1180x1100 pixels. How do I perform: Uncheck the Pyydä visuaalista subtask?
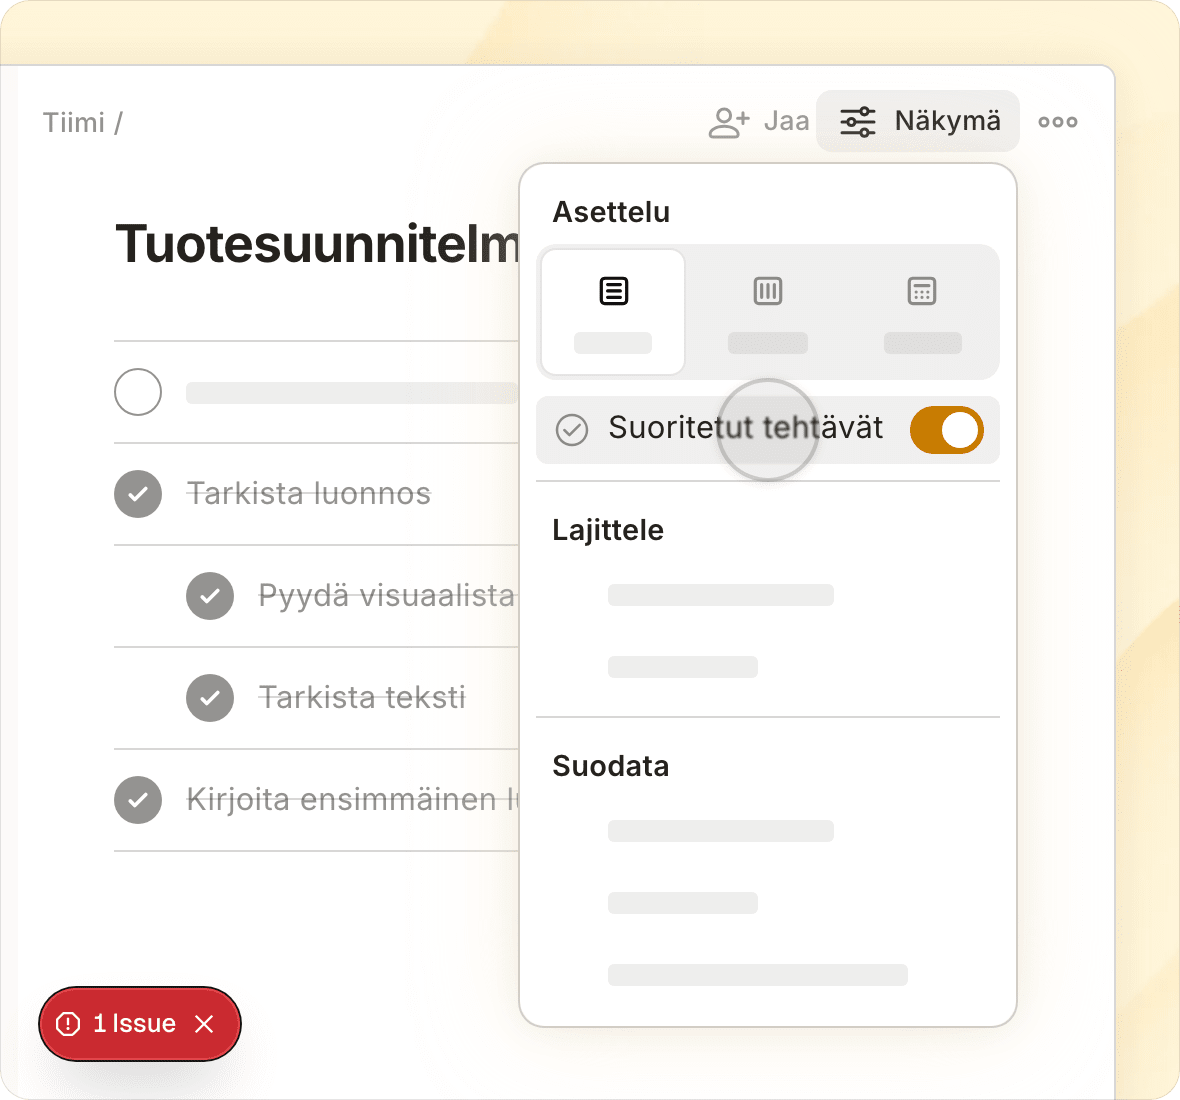click(210, 596)
